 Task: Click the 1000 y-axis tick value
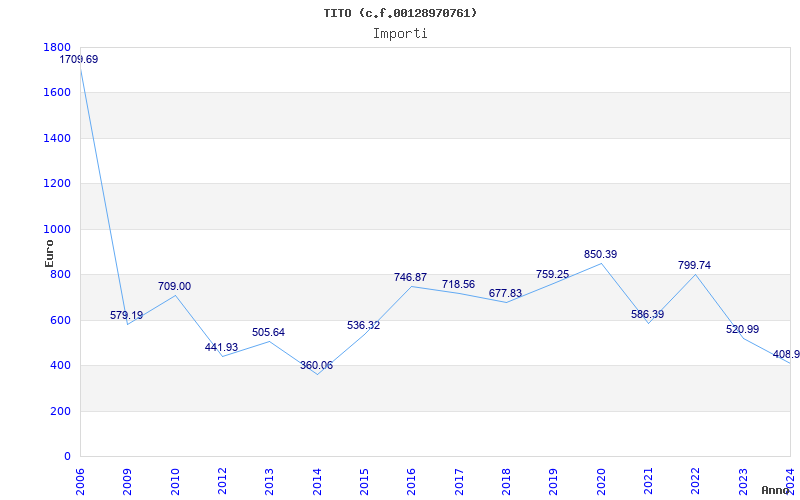[x=57, y=229]
